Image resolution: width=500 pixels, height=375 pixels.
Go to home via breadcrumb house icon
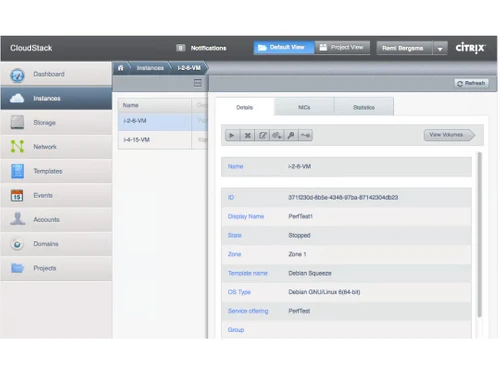coord(121,68)
